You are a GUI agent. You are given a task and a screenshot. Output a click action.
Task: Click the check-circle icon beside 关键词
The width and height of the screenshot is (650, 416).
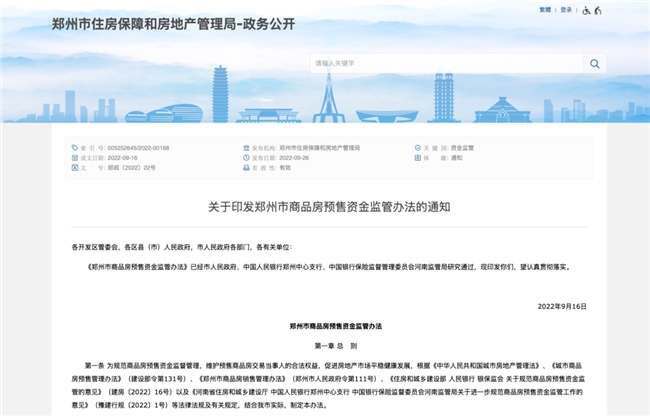[x=418, y=148]
